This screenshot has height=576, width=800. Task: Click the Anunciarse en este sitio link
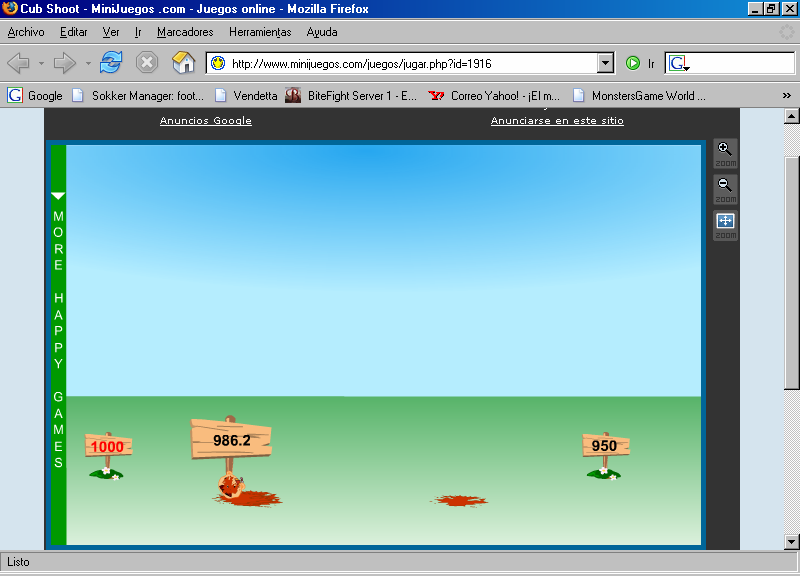(557, 121)
